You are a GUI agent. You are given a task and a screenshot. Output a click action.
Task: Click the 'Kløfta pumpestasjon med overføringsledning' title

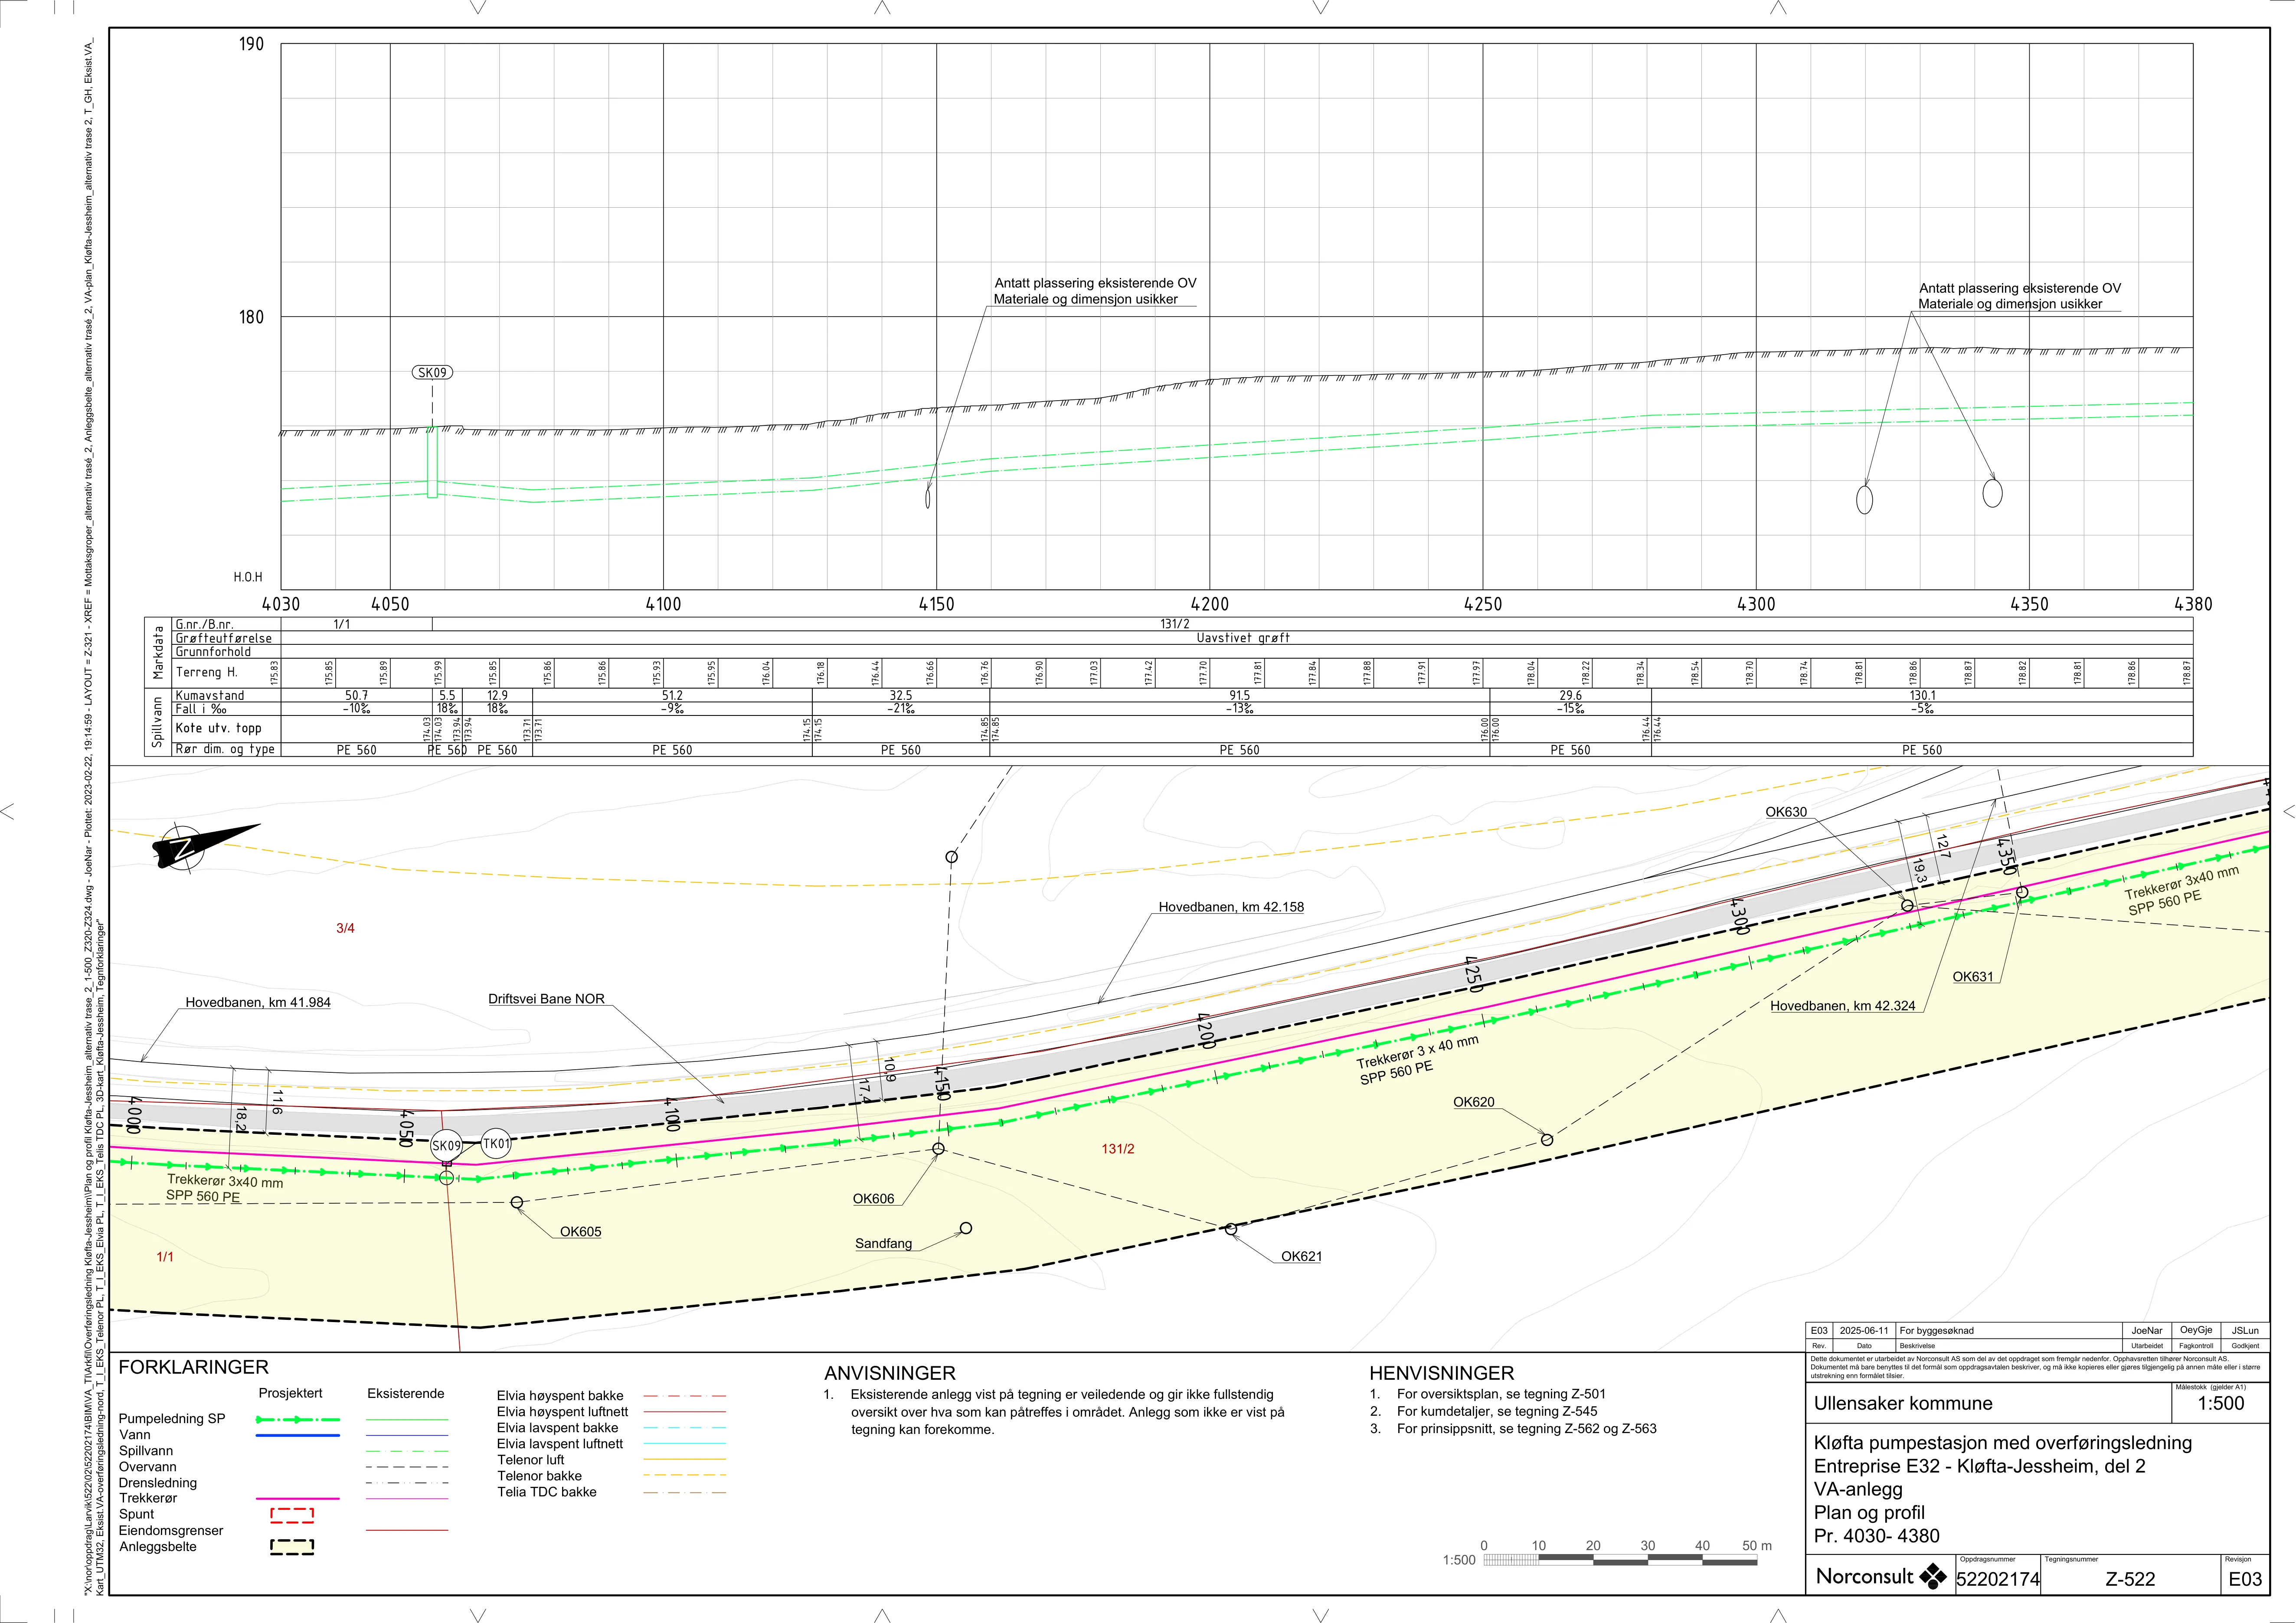click(2003, 1443)
